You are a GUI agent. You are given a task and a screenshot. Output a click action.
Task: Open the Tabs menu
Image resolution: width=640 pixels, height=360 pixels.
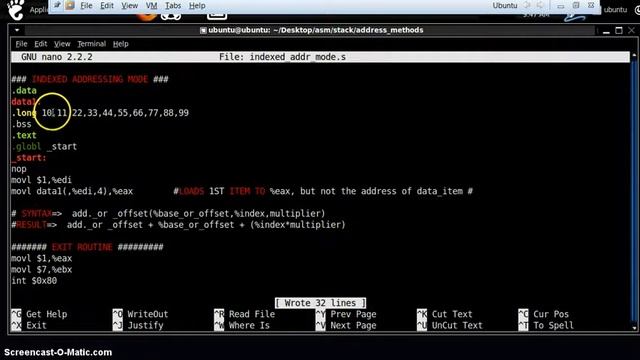coord(173,6)
